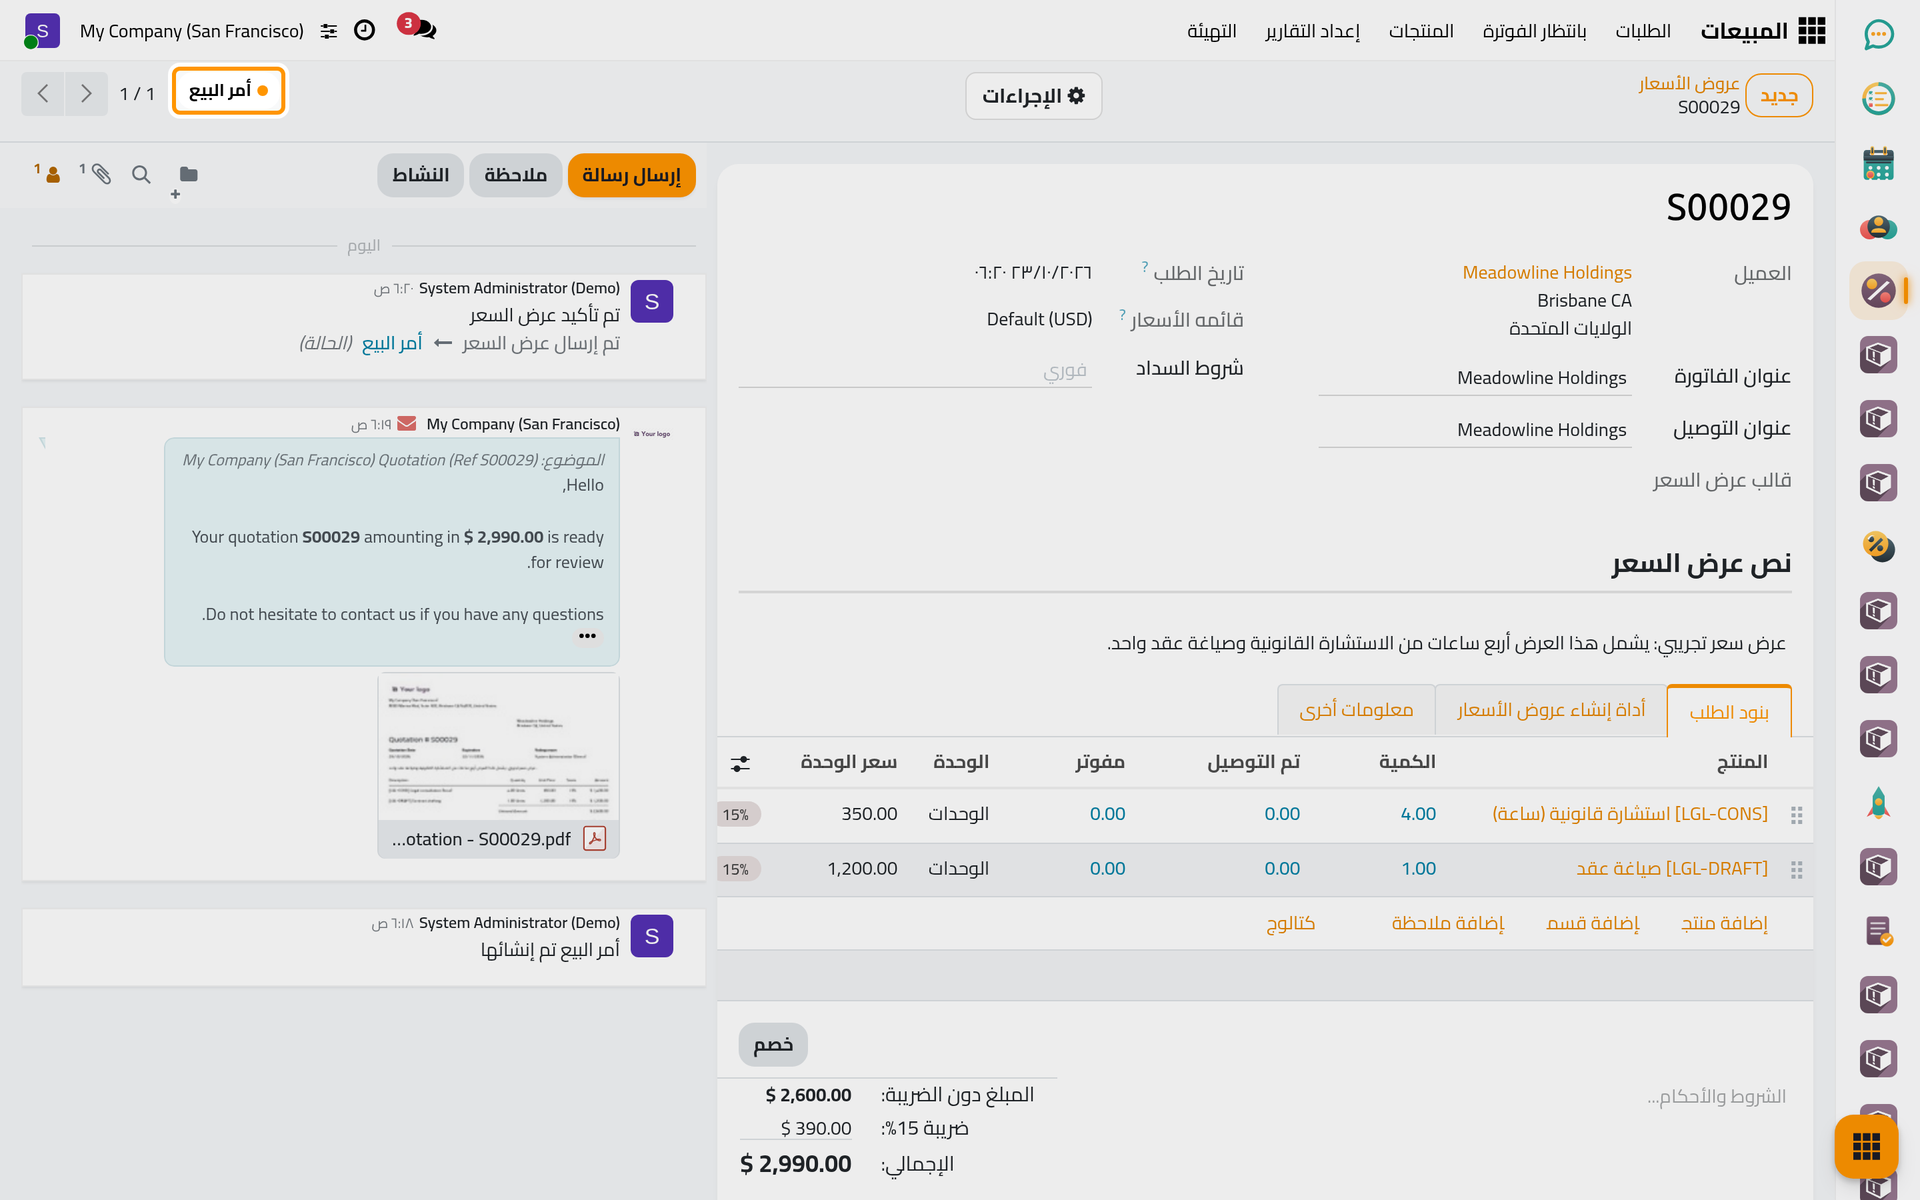
Task: Open the To-do list sidebar icon
Action: coord(1878,99)
